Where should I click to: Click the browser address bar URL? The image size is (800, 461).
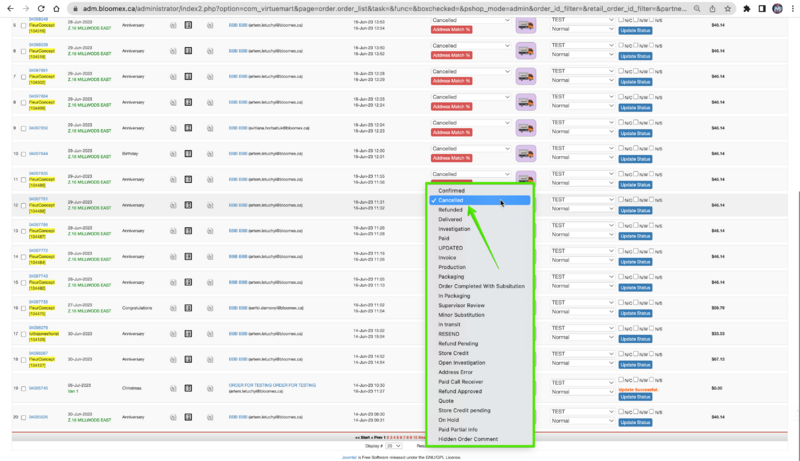click(383, 9)
